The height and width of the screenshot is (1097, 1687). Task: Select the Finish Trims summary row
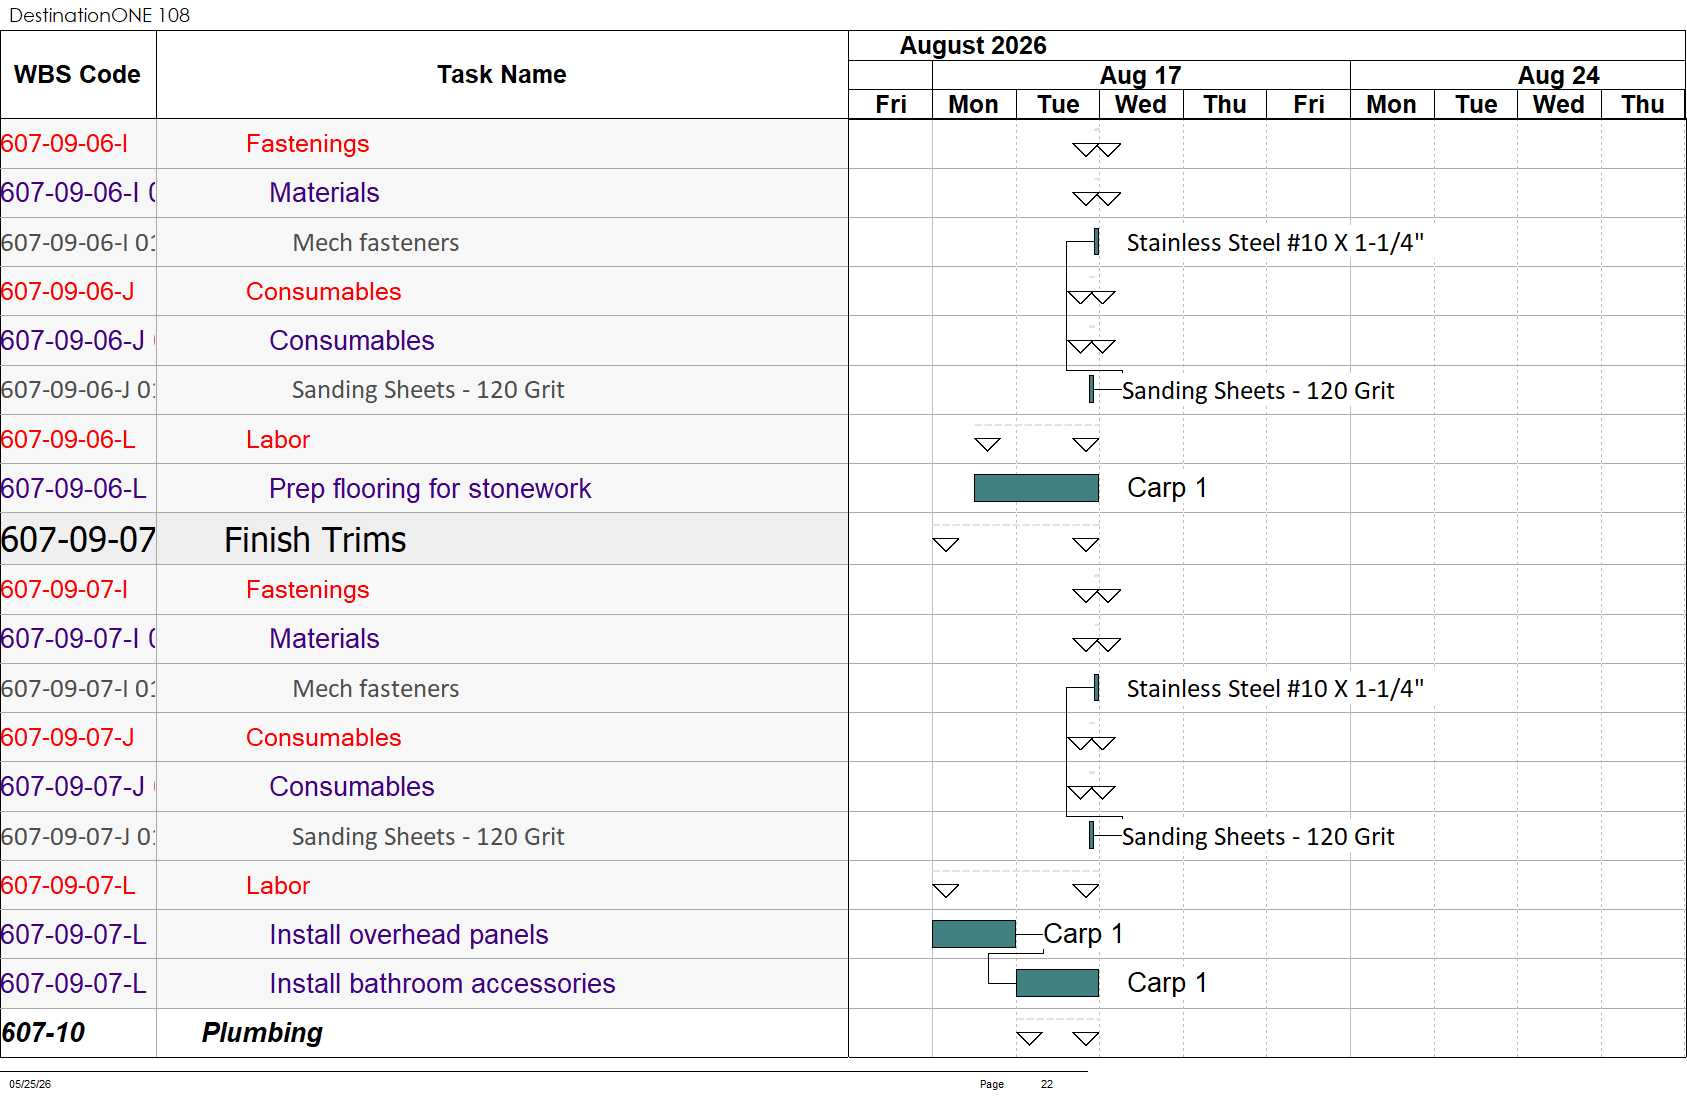pyautogui.click(x=424, y=540)
